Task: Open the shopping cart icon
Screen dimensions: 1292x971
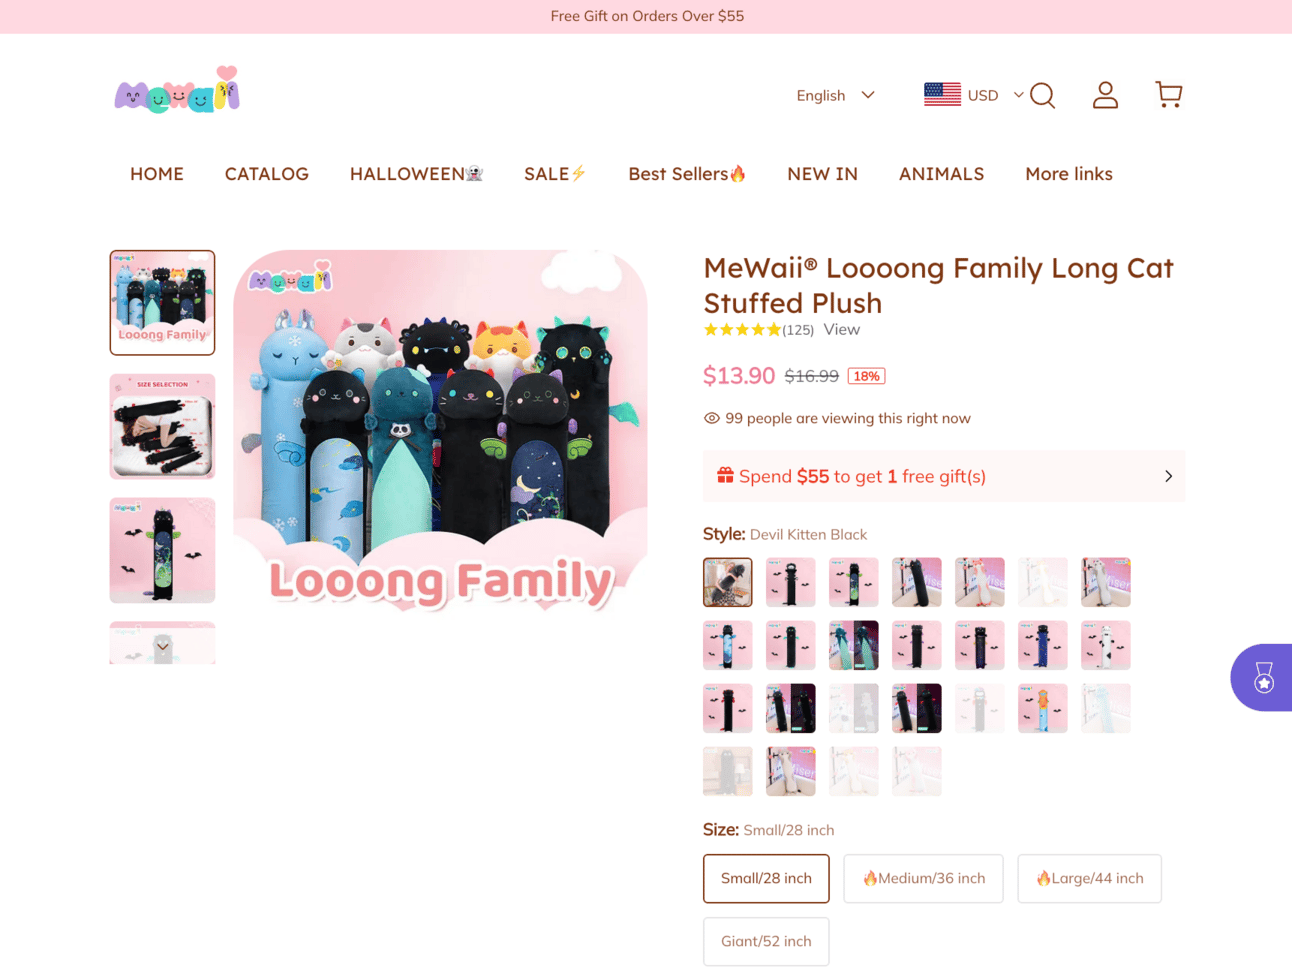Action: click(x=1168, y=94)
